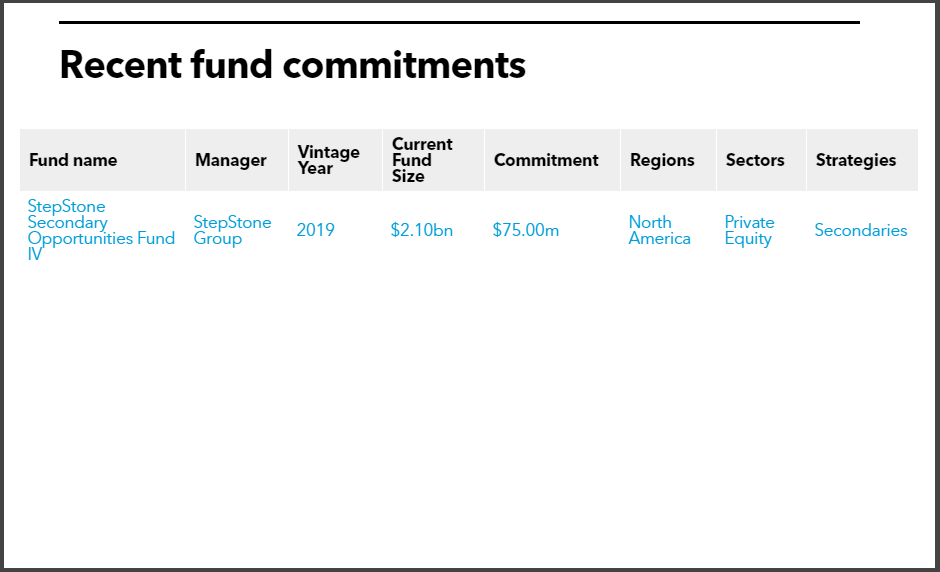Click the Recent fund commitments heading
The width and height of the screenshot is (940, 572).
pyautogui.click(x=292, y=65)
